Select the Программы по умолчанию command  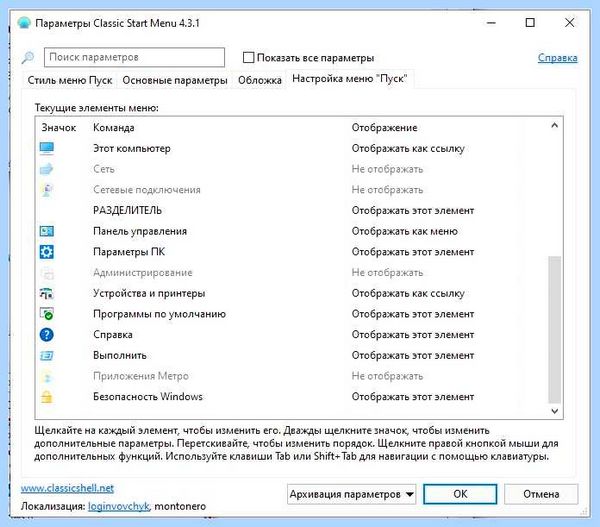pos(159,314)
